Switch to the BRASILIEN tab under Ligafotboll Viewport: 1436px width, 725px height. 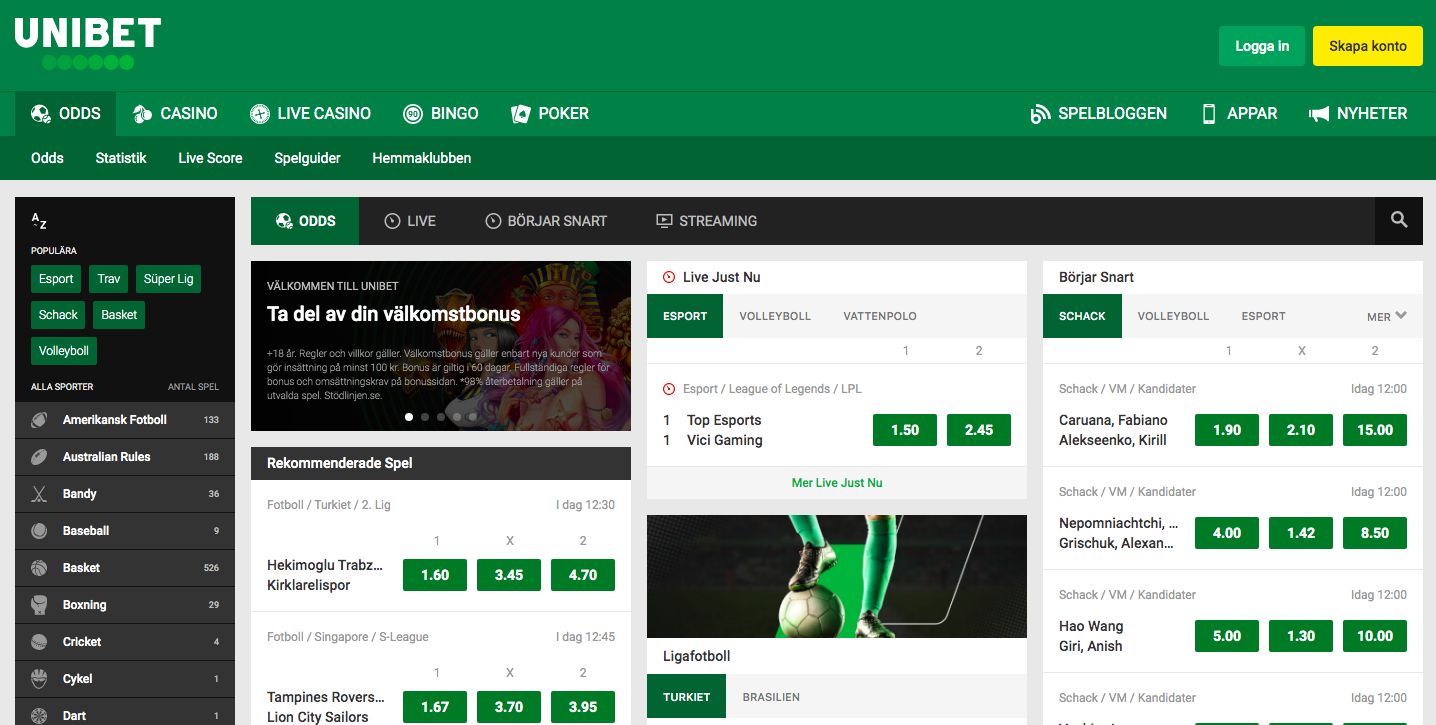(771, 696)
